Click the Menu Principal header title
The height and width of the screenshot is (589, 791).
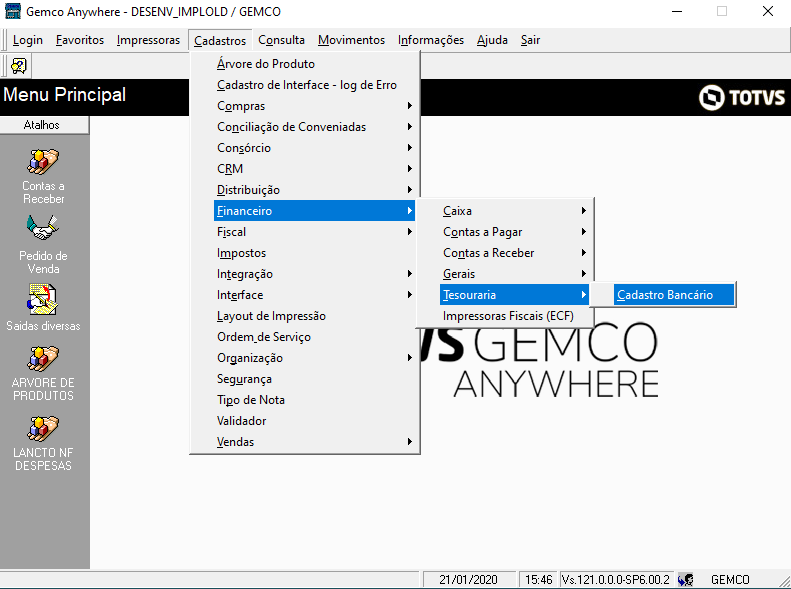65,95
